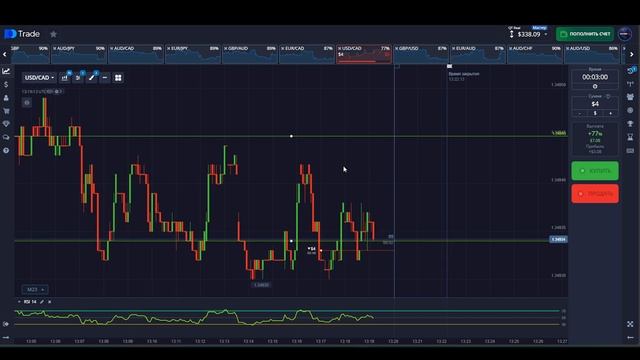The width and height of the screenshot is (640, 360).
Task: Switch to the EUR/AUD asset tab
Action: 478,54
